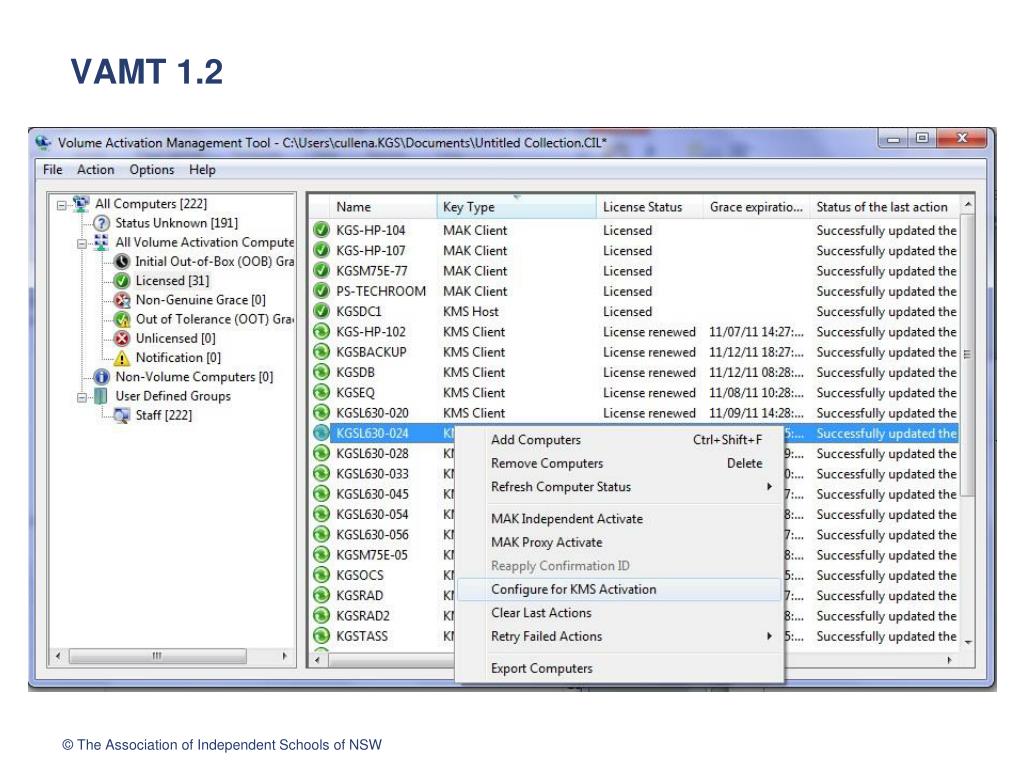Image resolution: width=1024 pixels, height=768 pixels.
Task: Collapse the All Computers tree node
Action: pyautogui.click(x=61, y=205)
